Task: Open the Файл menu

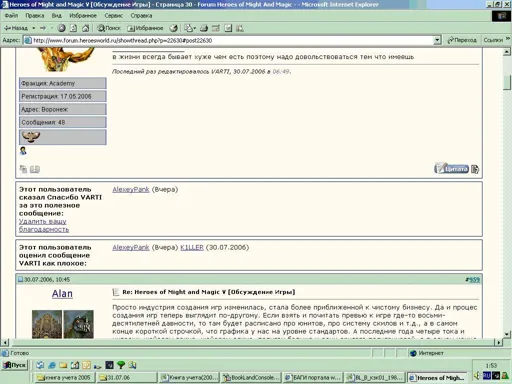Action: coord(11,15)
